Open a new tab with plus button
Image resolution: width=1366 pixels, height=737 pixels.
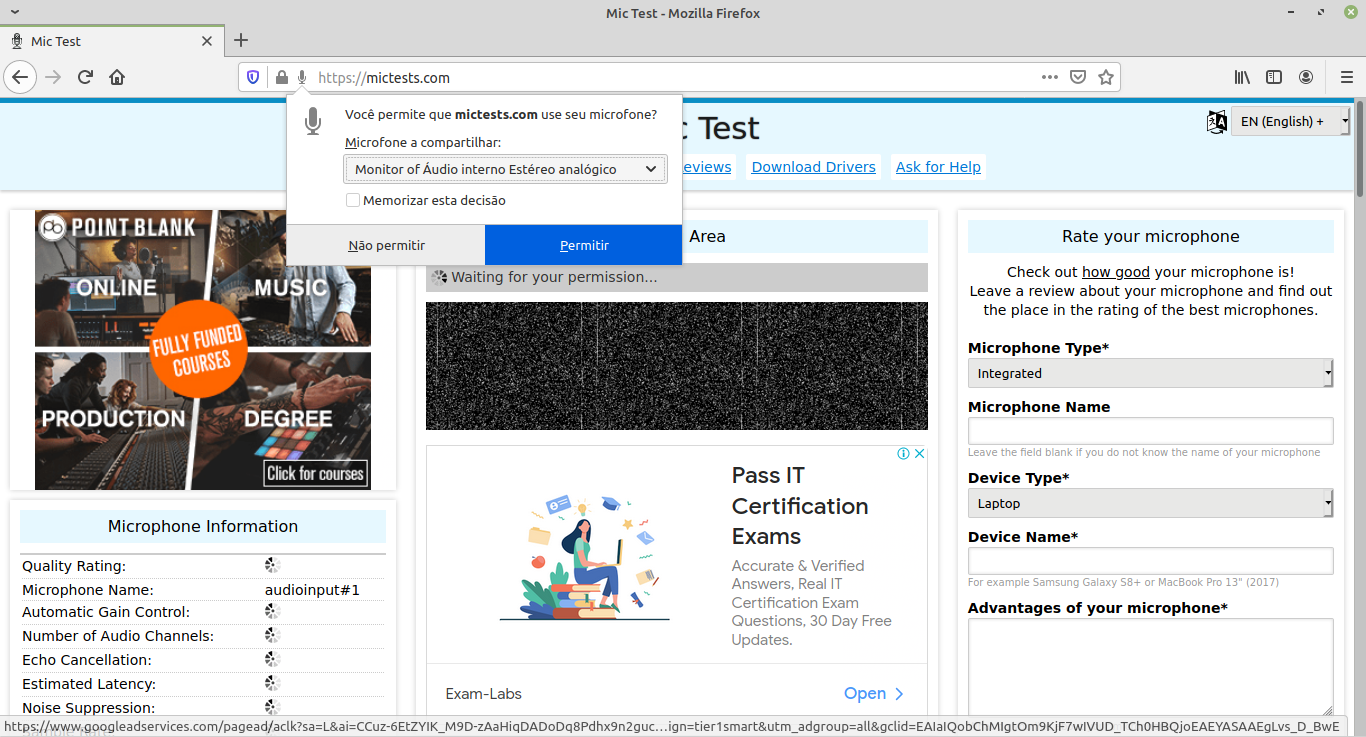[240, 41]
